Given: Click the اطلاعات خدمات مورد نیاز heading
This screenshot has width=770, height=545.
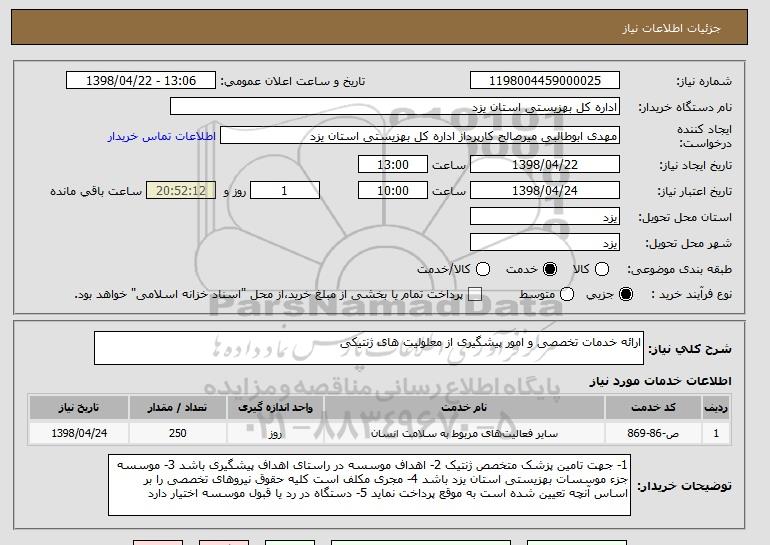Looking at the screenshot, I should (660, 381).
